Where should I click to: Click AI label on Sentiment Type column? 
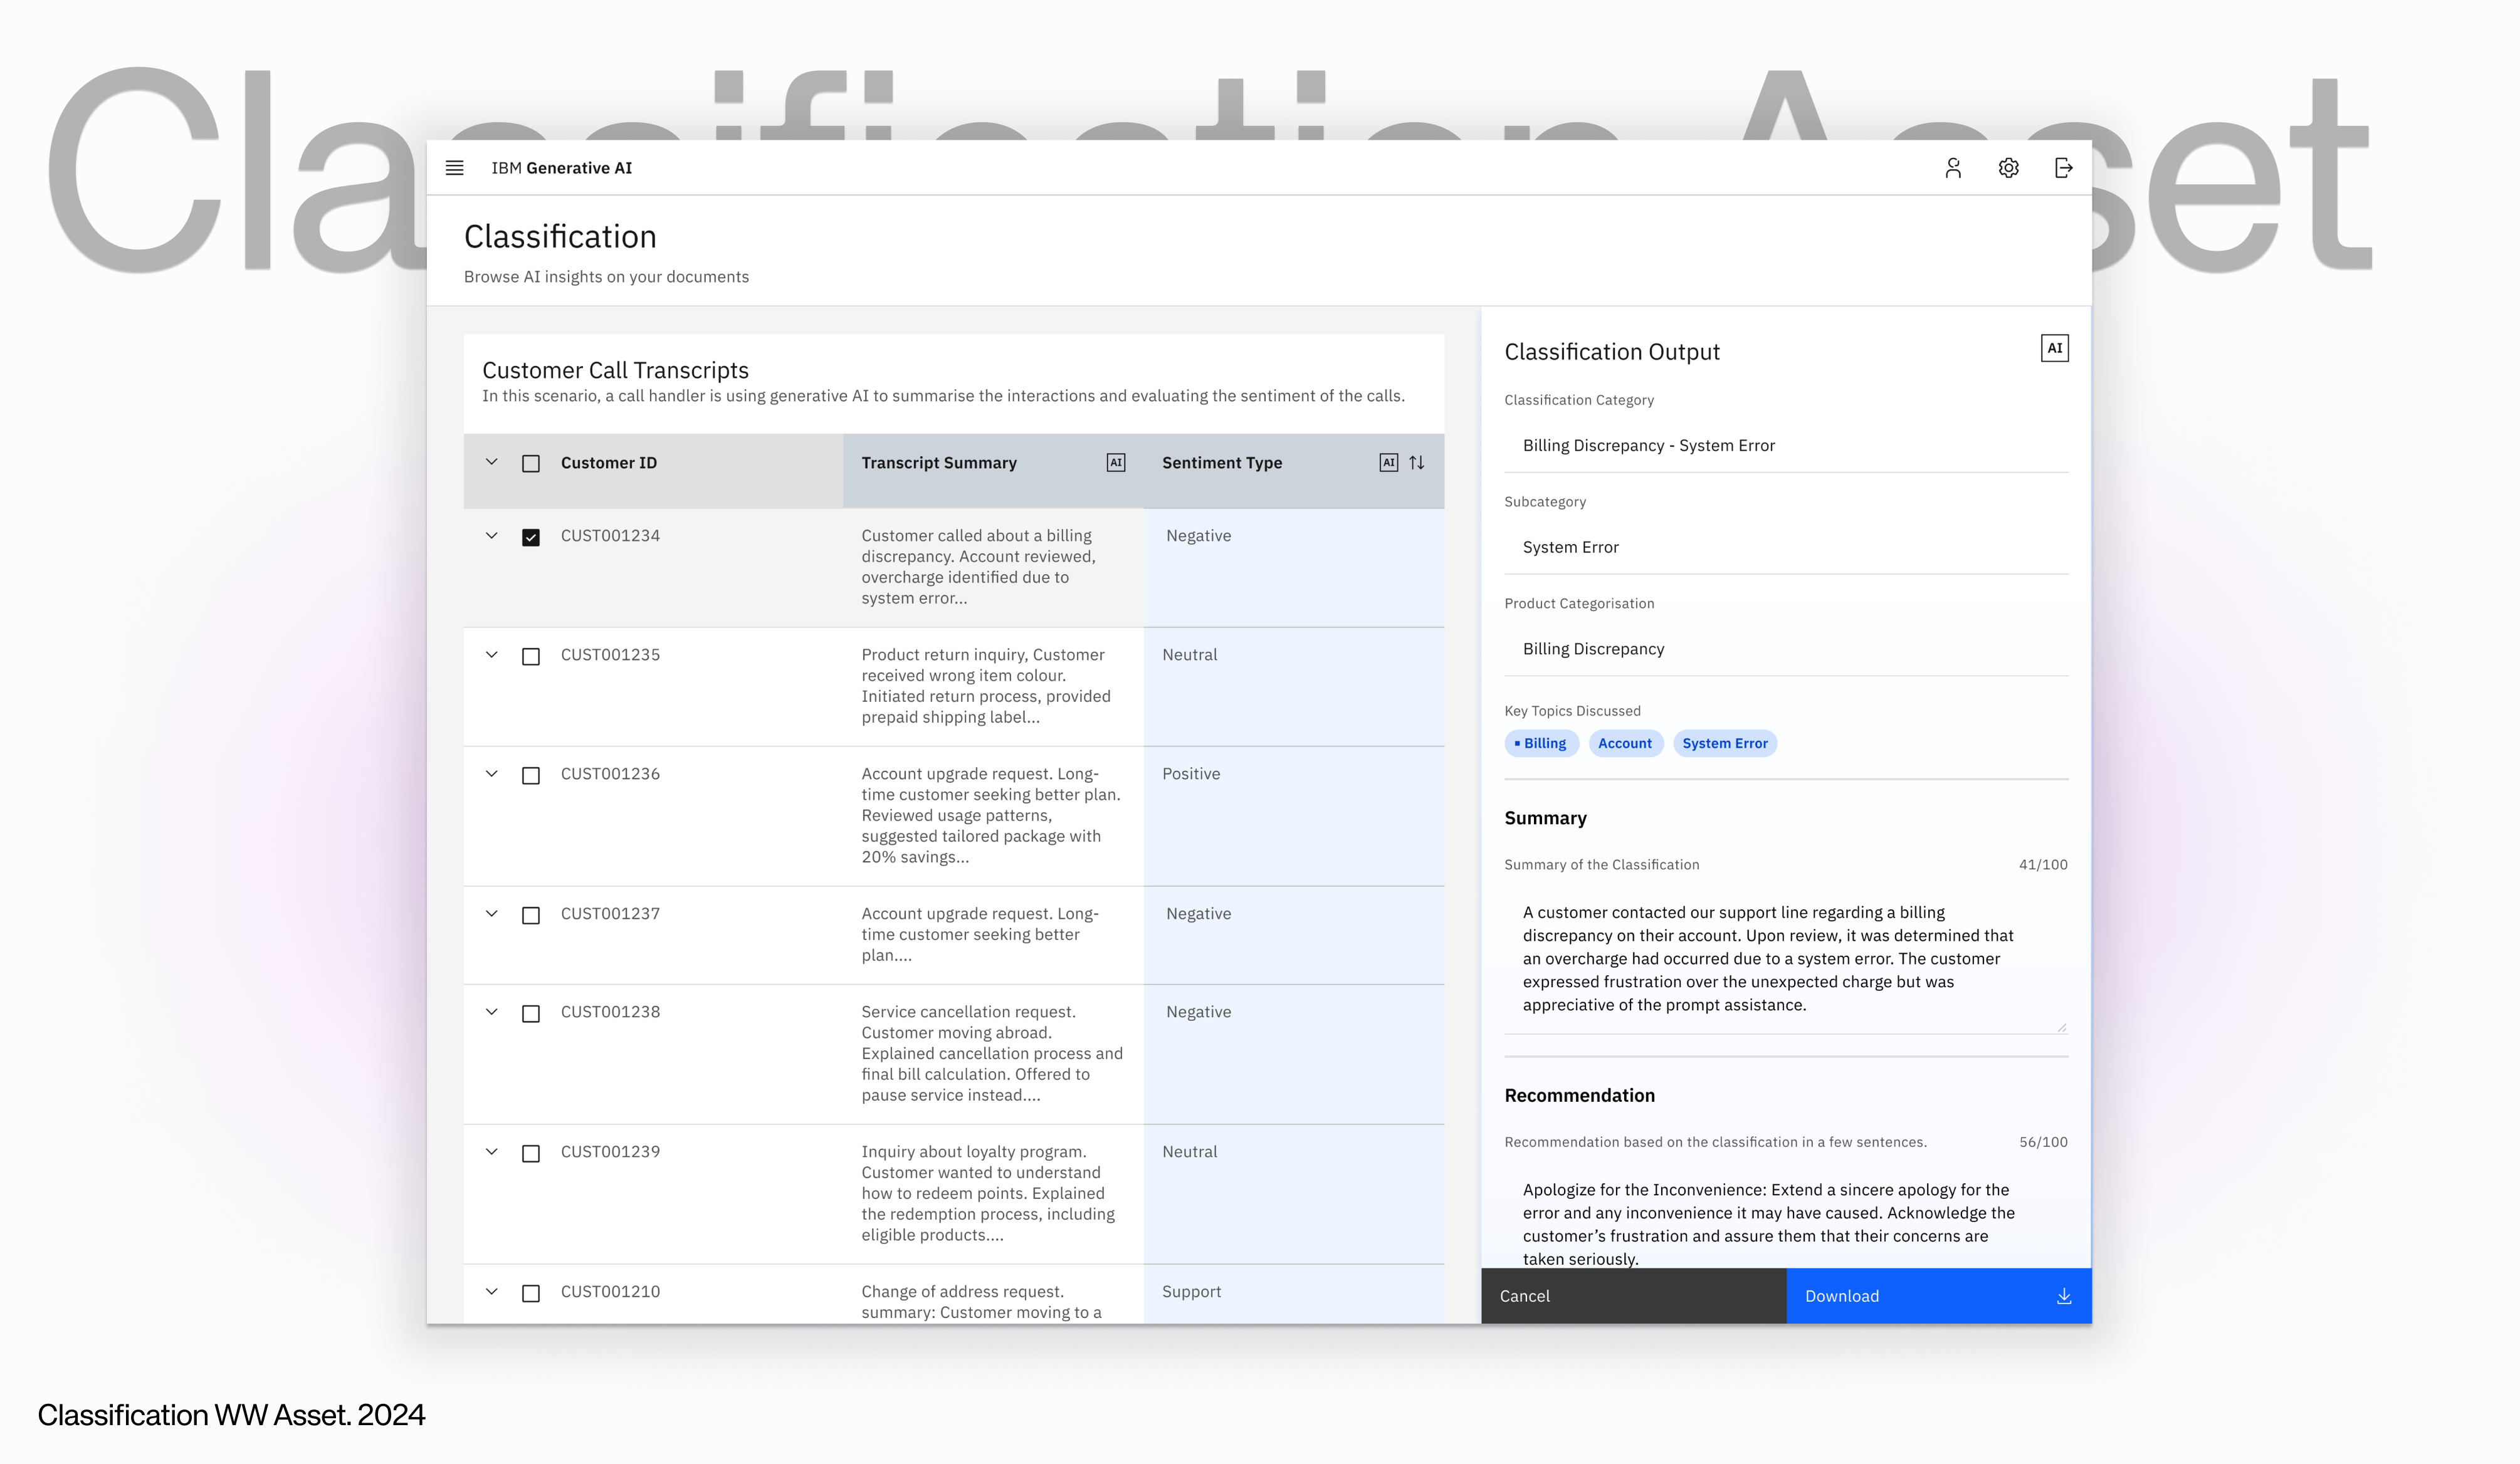pos(1388,463)
